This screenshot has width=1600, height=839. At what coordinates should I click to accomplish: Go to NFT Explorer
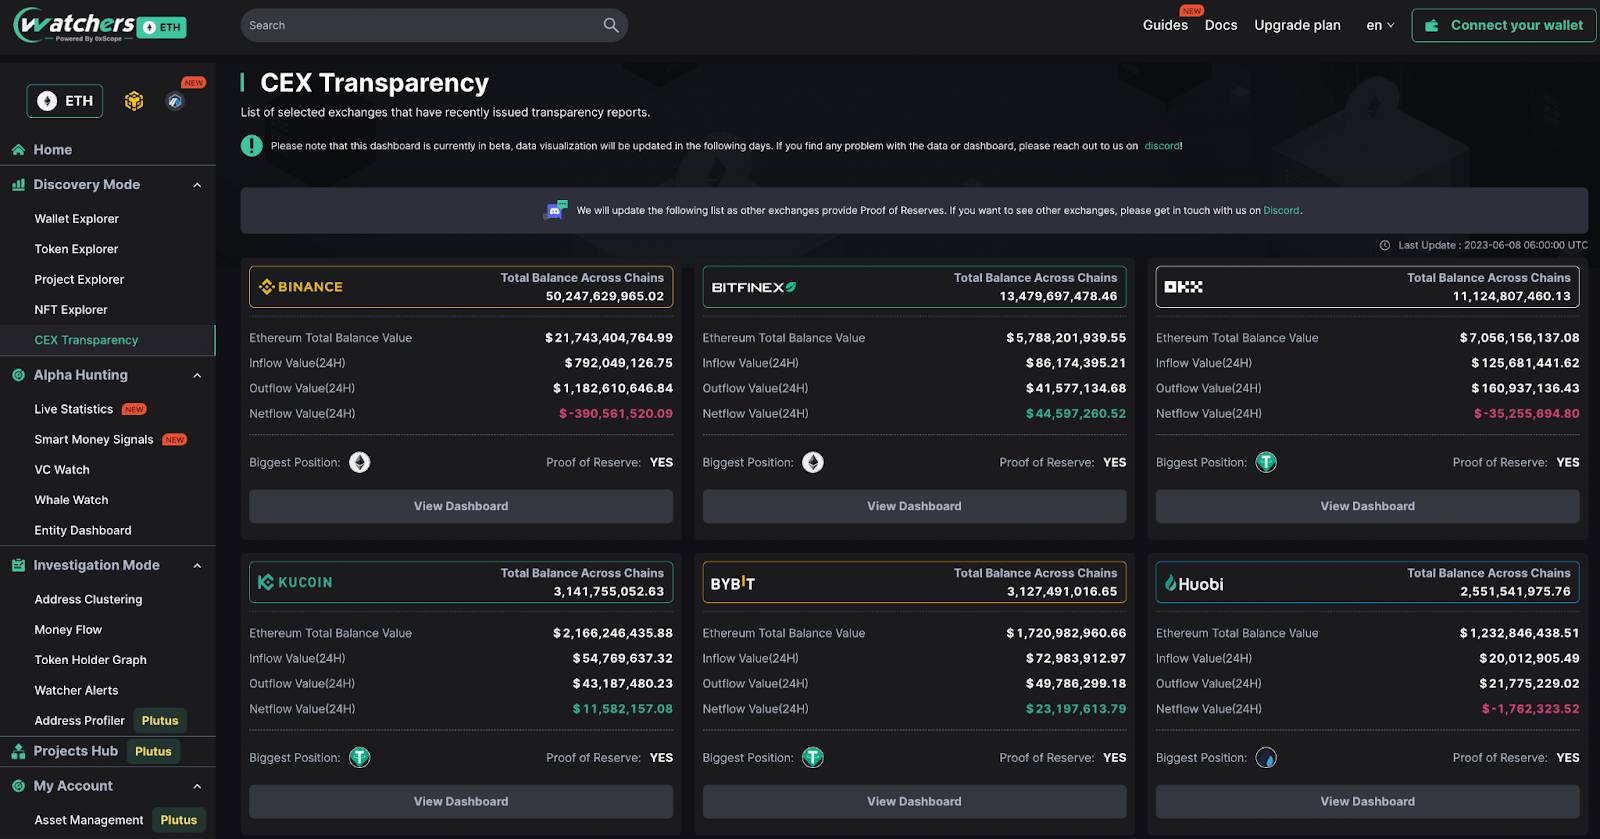coord(71,310)
